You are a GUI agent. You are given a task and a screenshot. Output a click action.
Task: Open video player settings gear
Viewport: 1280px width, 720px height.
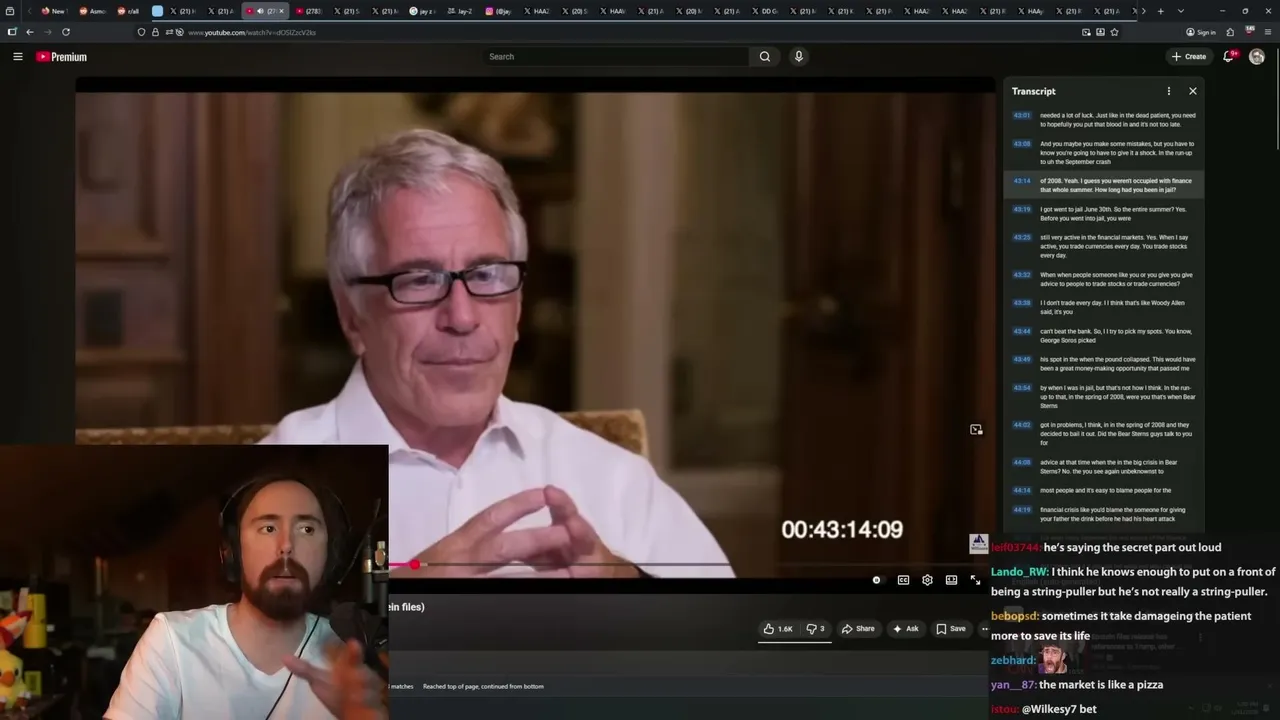(927, 580)
